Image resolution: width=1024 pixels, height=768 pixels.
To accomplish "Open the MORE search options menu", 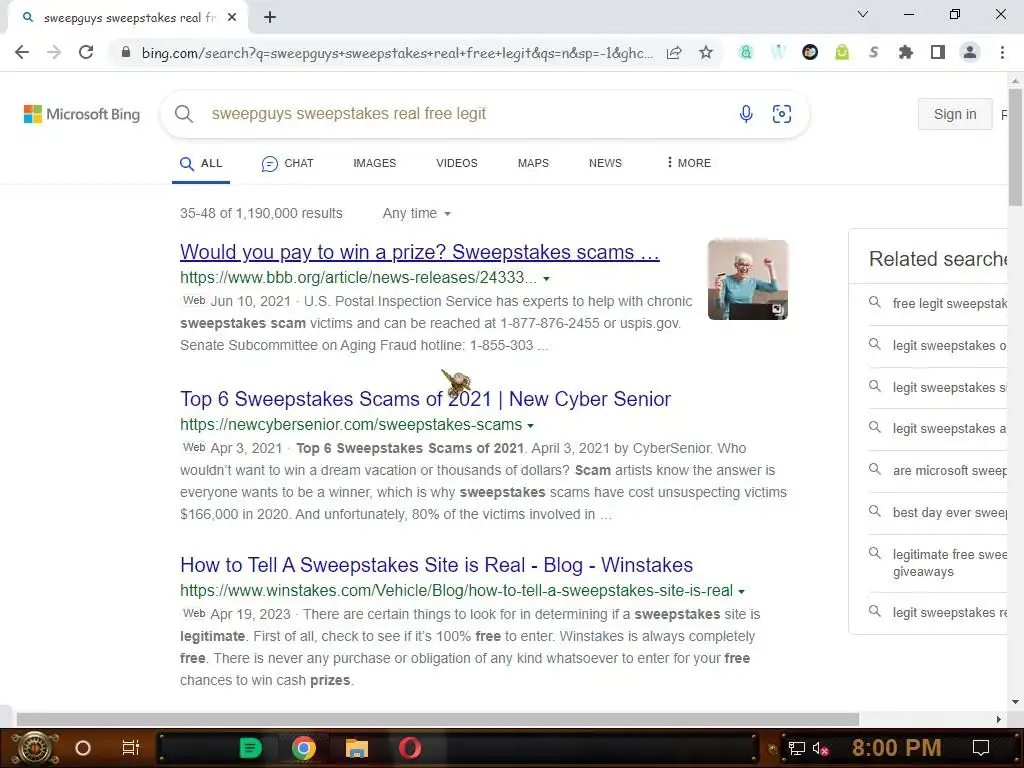I will tap(688, 163).
